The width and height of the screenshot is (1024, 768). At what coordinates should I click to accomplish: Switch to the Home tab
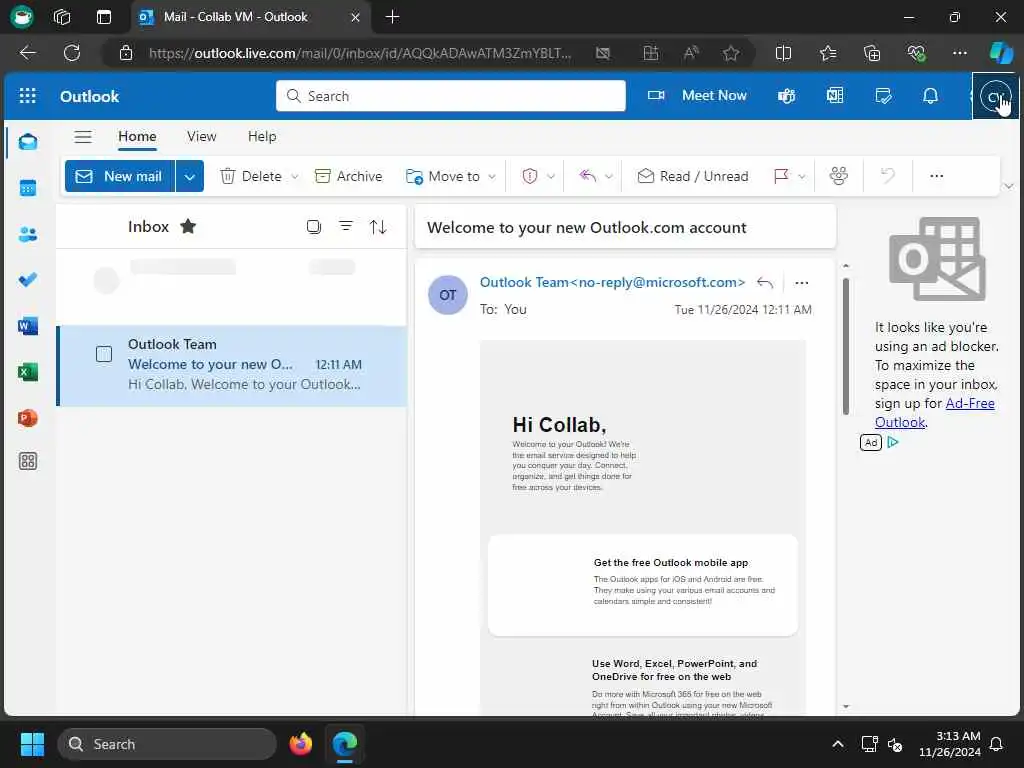(137, 136)
